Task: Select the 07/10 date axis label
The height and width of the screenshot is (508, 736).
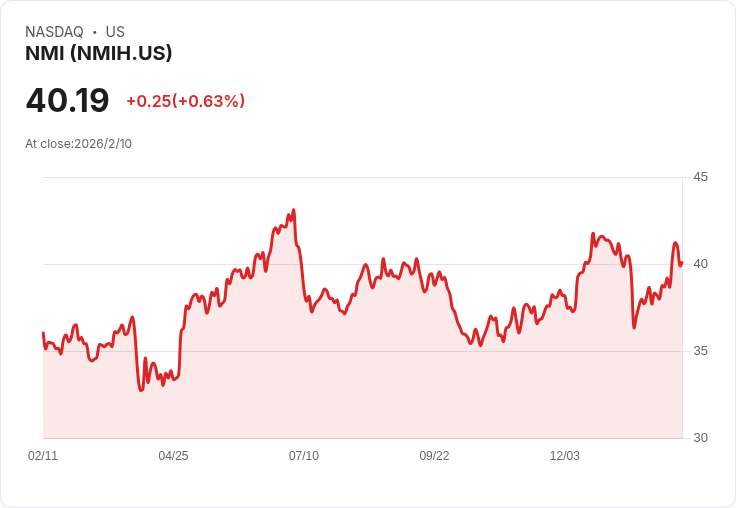Action: tap(304, 455)
